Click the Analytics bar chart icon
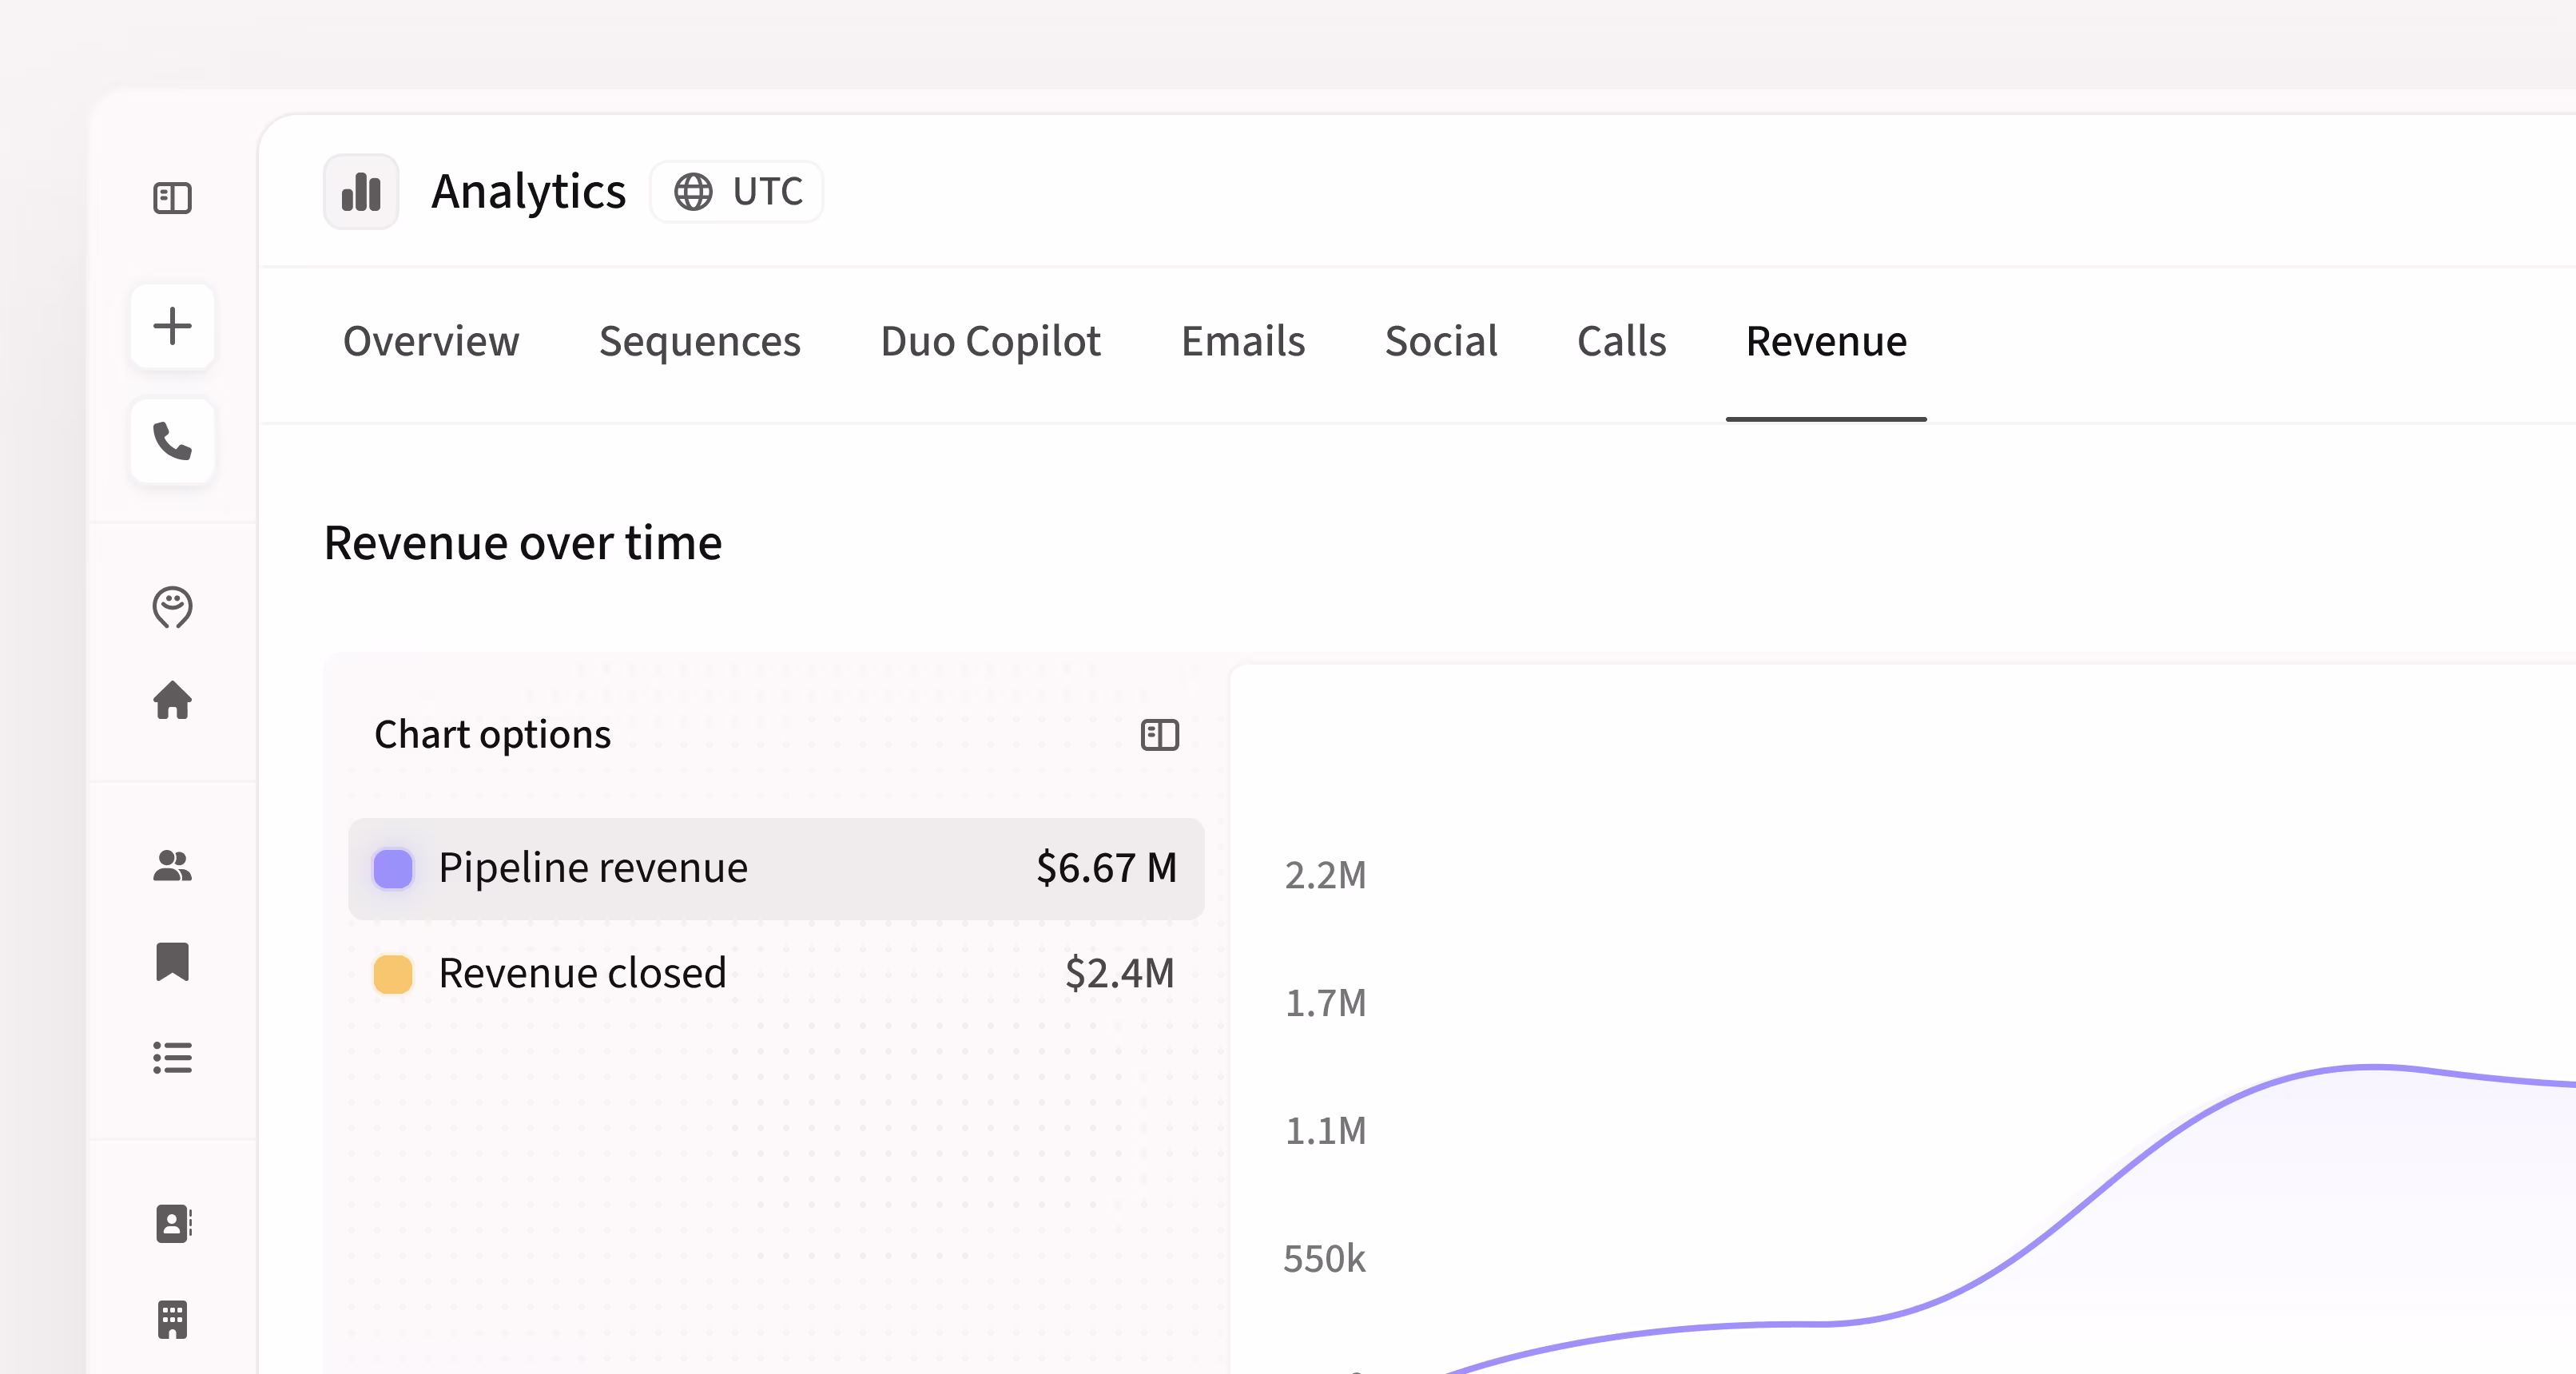Viewport: 2576px width, 1374px height. [x=361, y=191]
